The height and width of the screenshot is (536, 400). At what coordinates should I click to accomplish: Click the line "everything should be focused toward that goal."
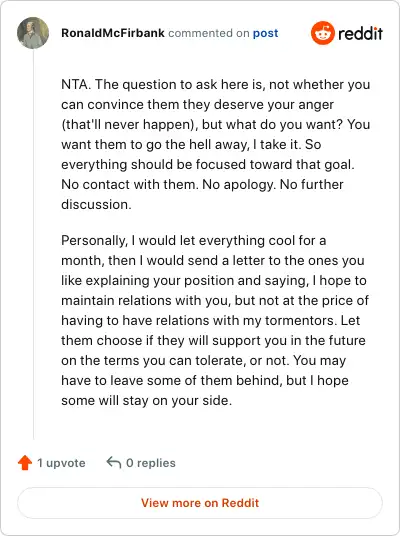pyautogui.click(x=208, y=164)
